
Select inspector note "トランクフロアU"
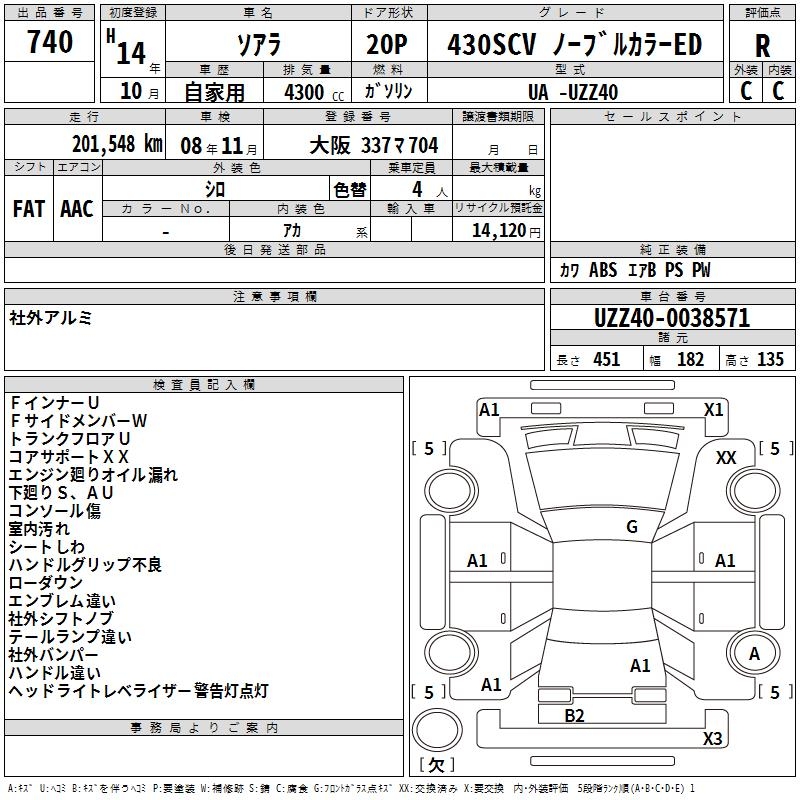69,438
